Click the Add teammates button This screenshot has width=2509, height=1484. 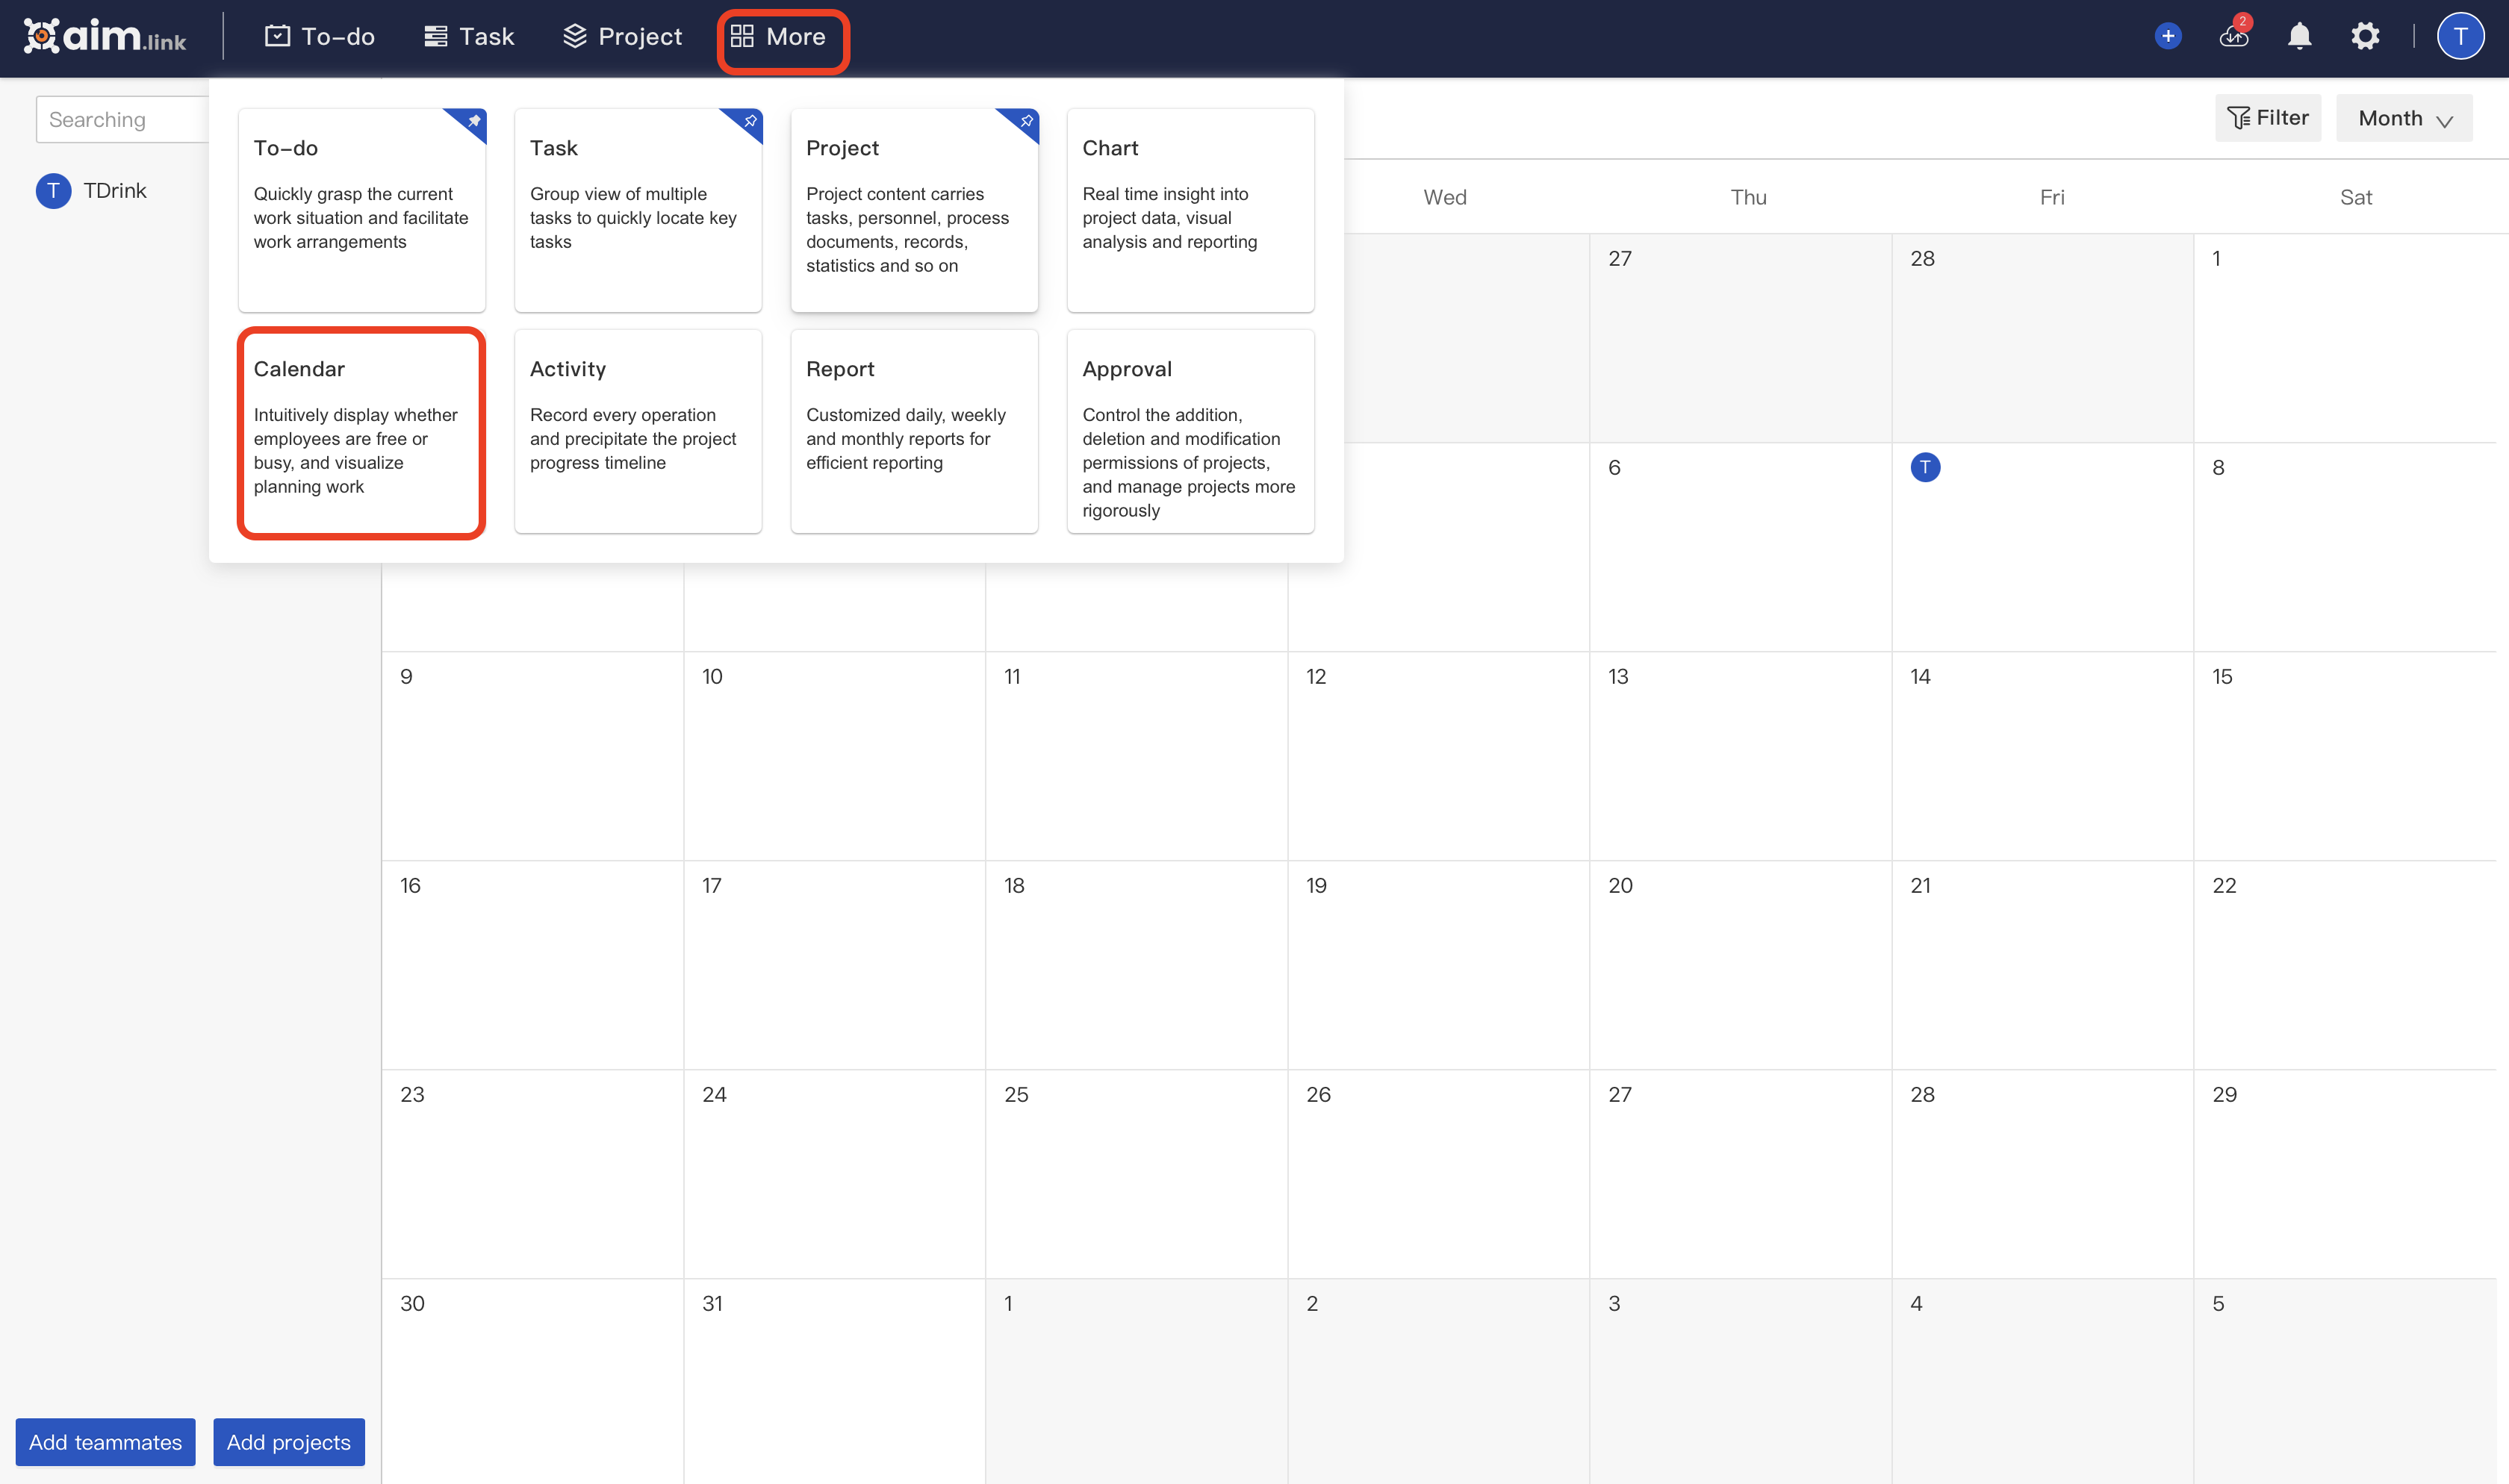[x=105, y=1442]
